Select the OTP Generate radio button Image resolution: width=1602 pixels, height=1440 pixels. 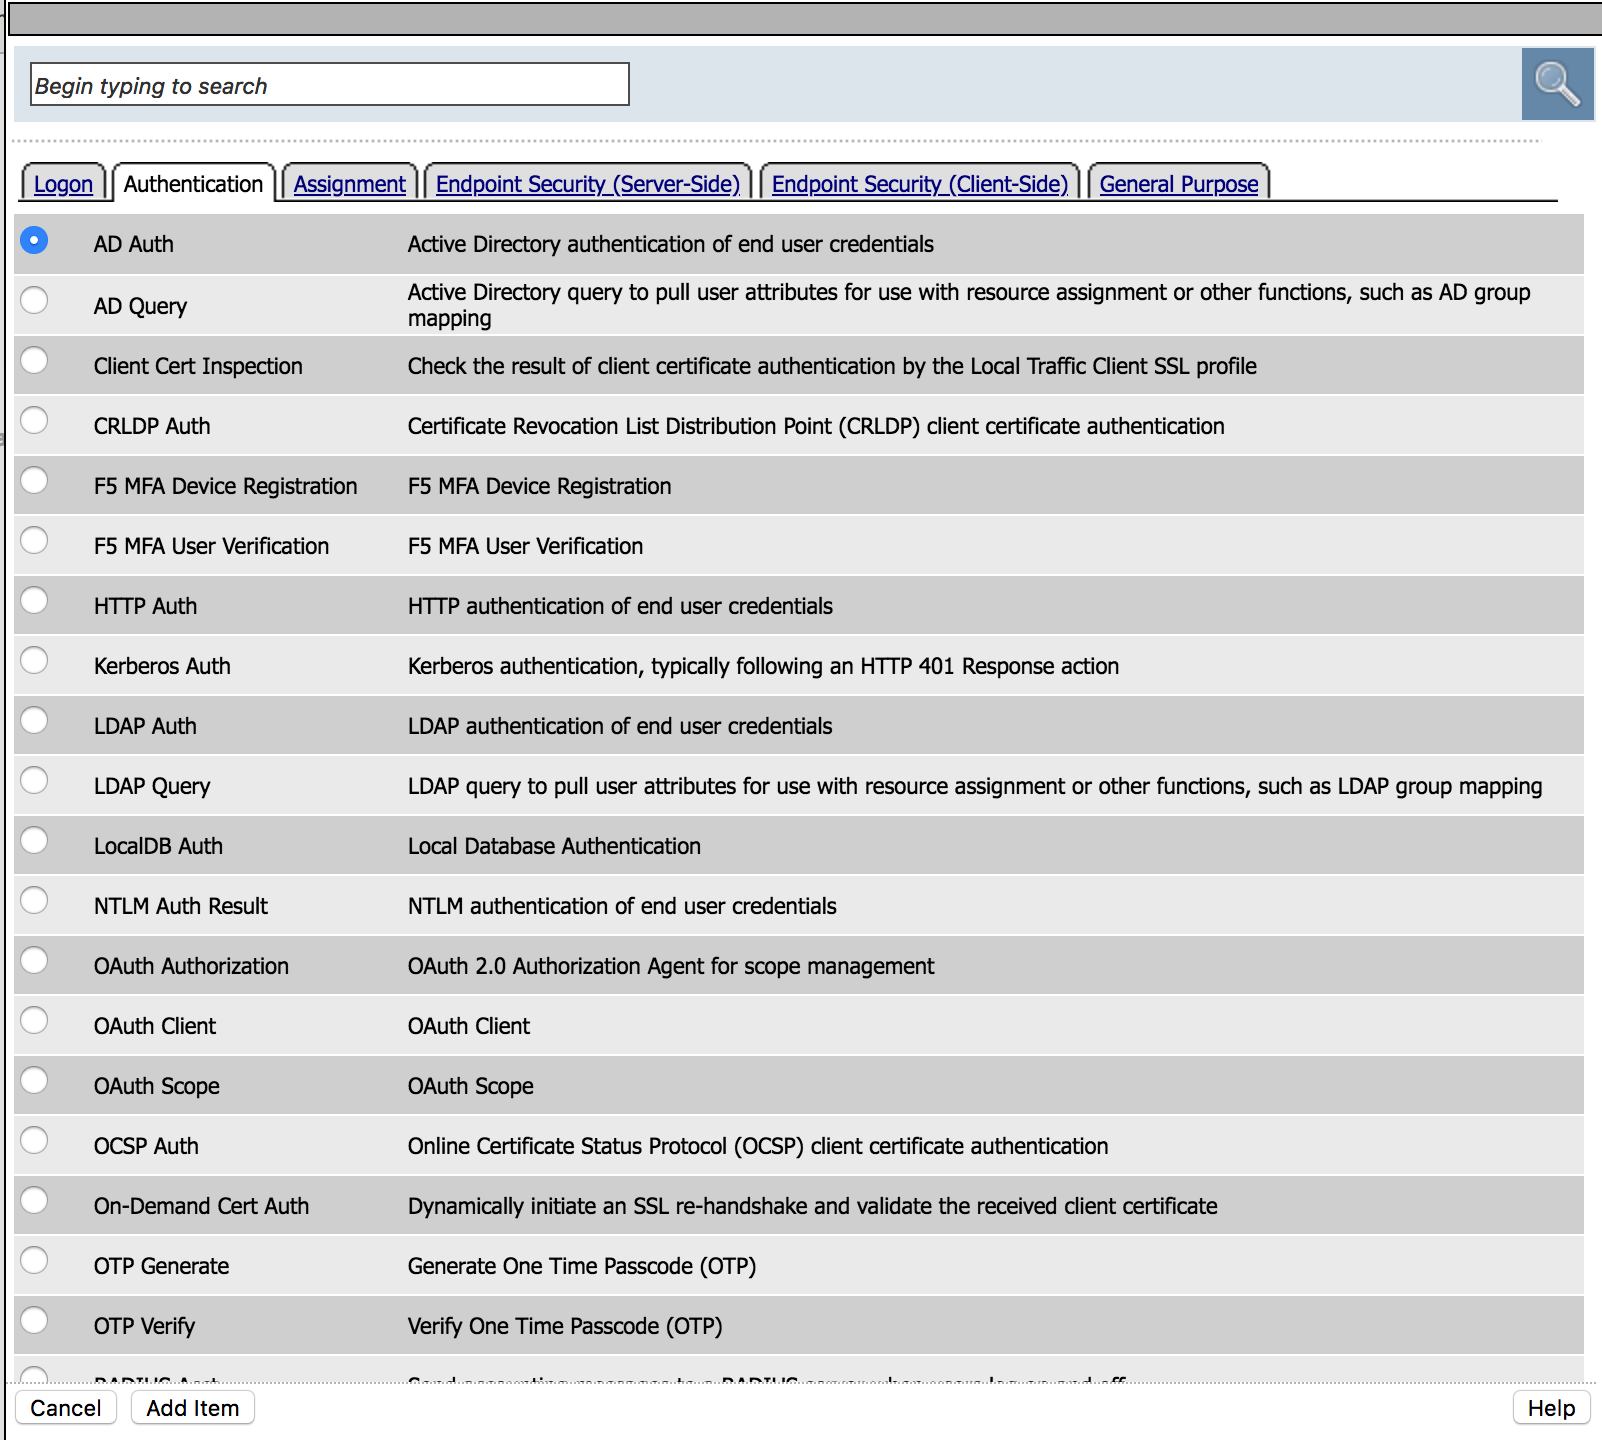[x=34, y=1260]
